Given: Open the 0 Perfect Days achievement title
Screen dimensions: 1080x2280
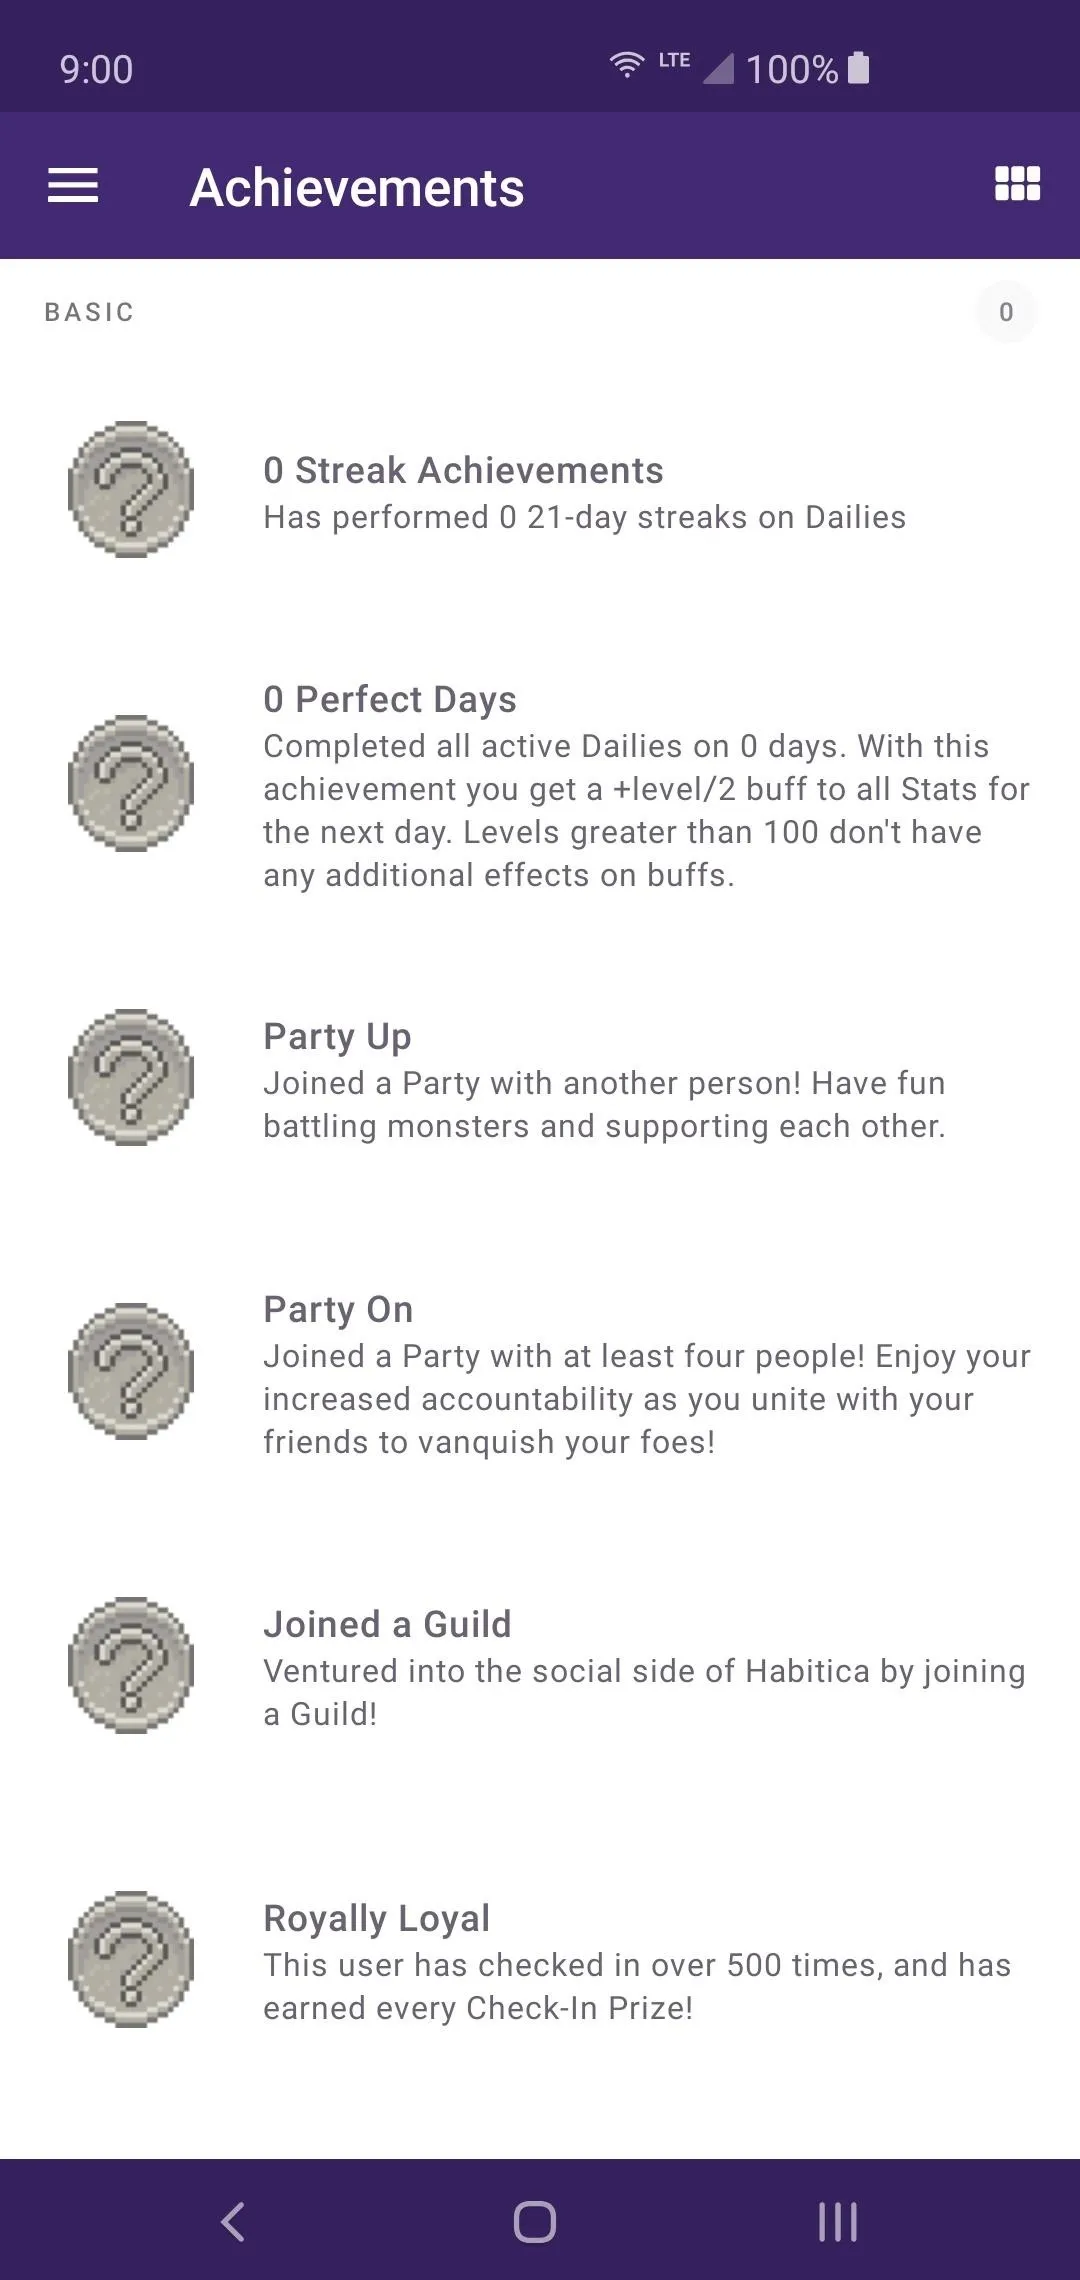Looking at the screenshot, I should coord(390,699).
